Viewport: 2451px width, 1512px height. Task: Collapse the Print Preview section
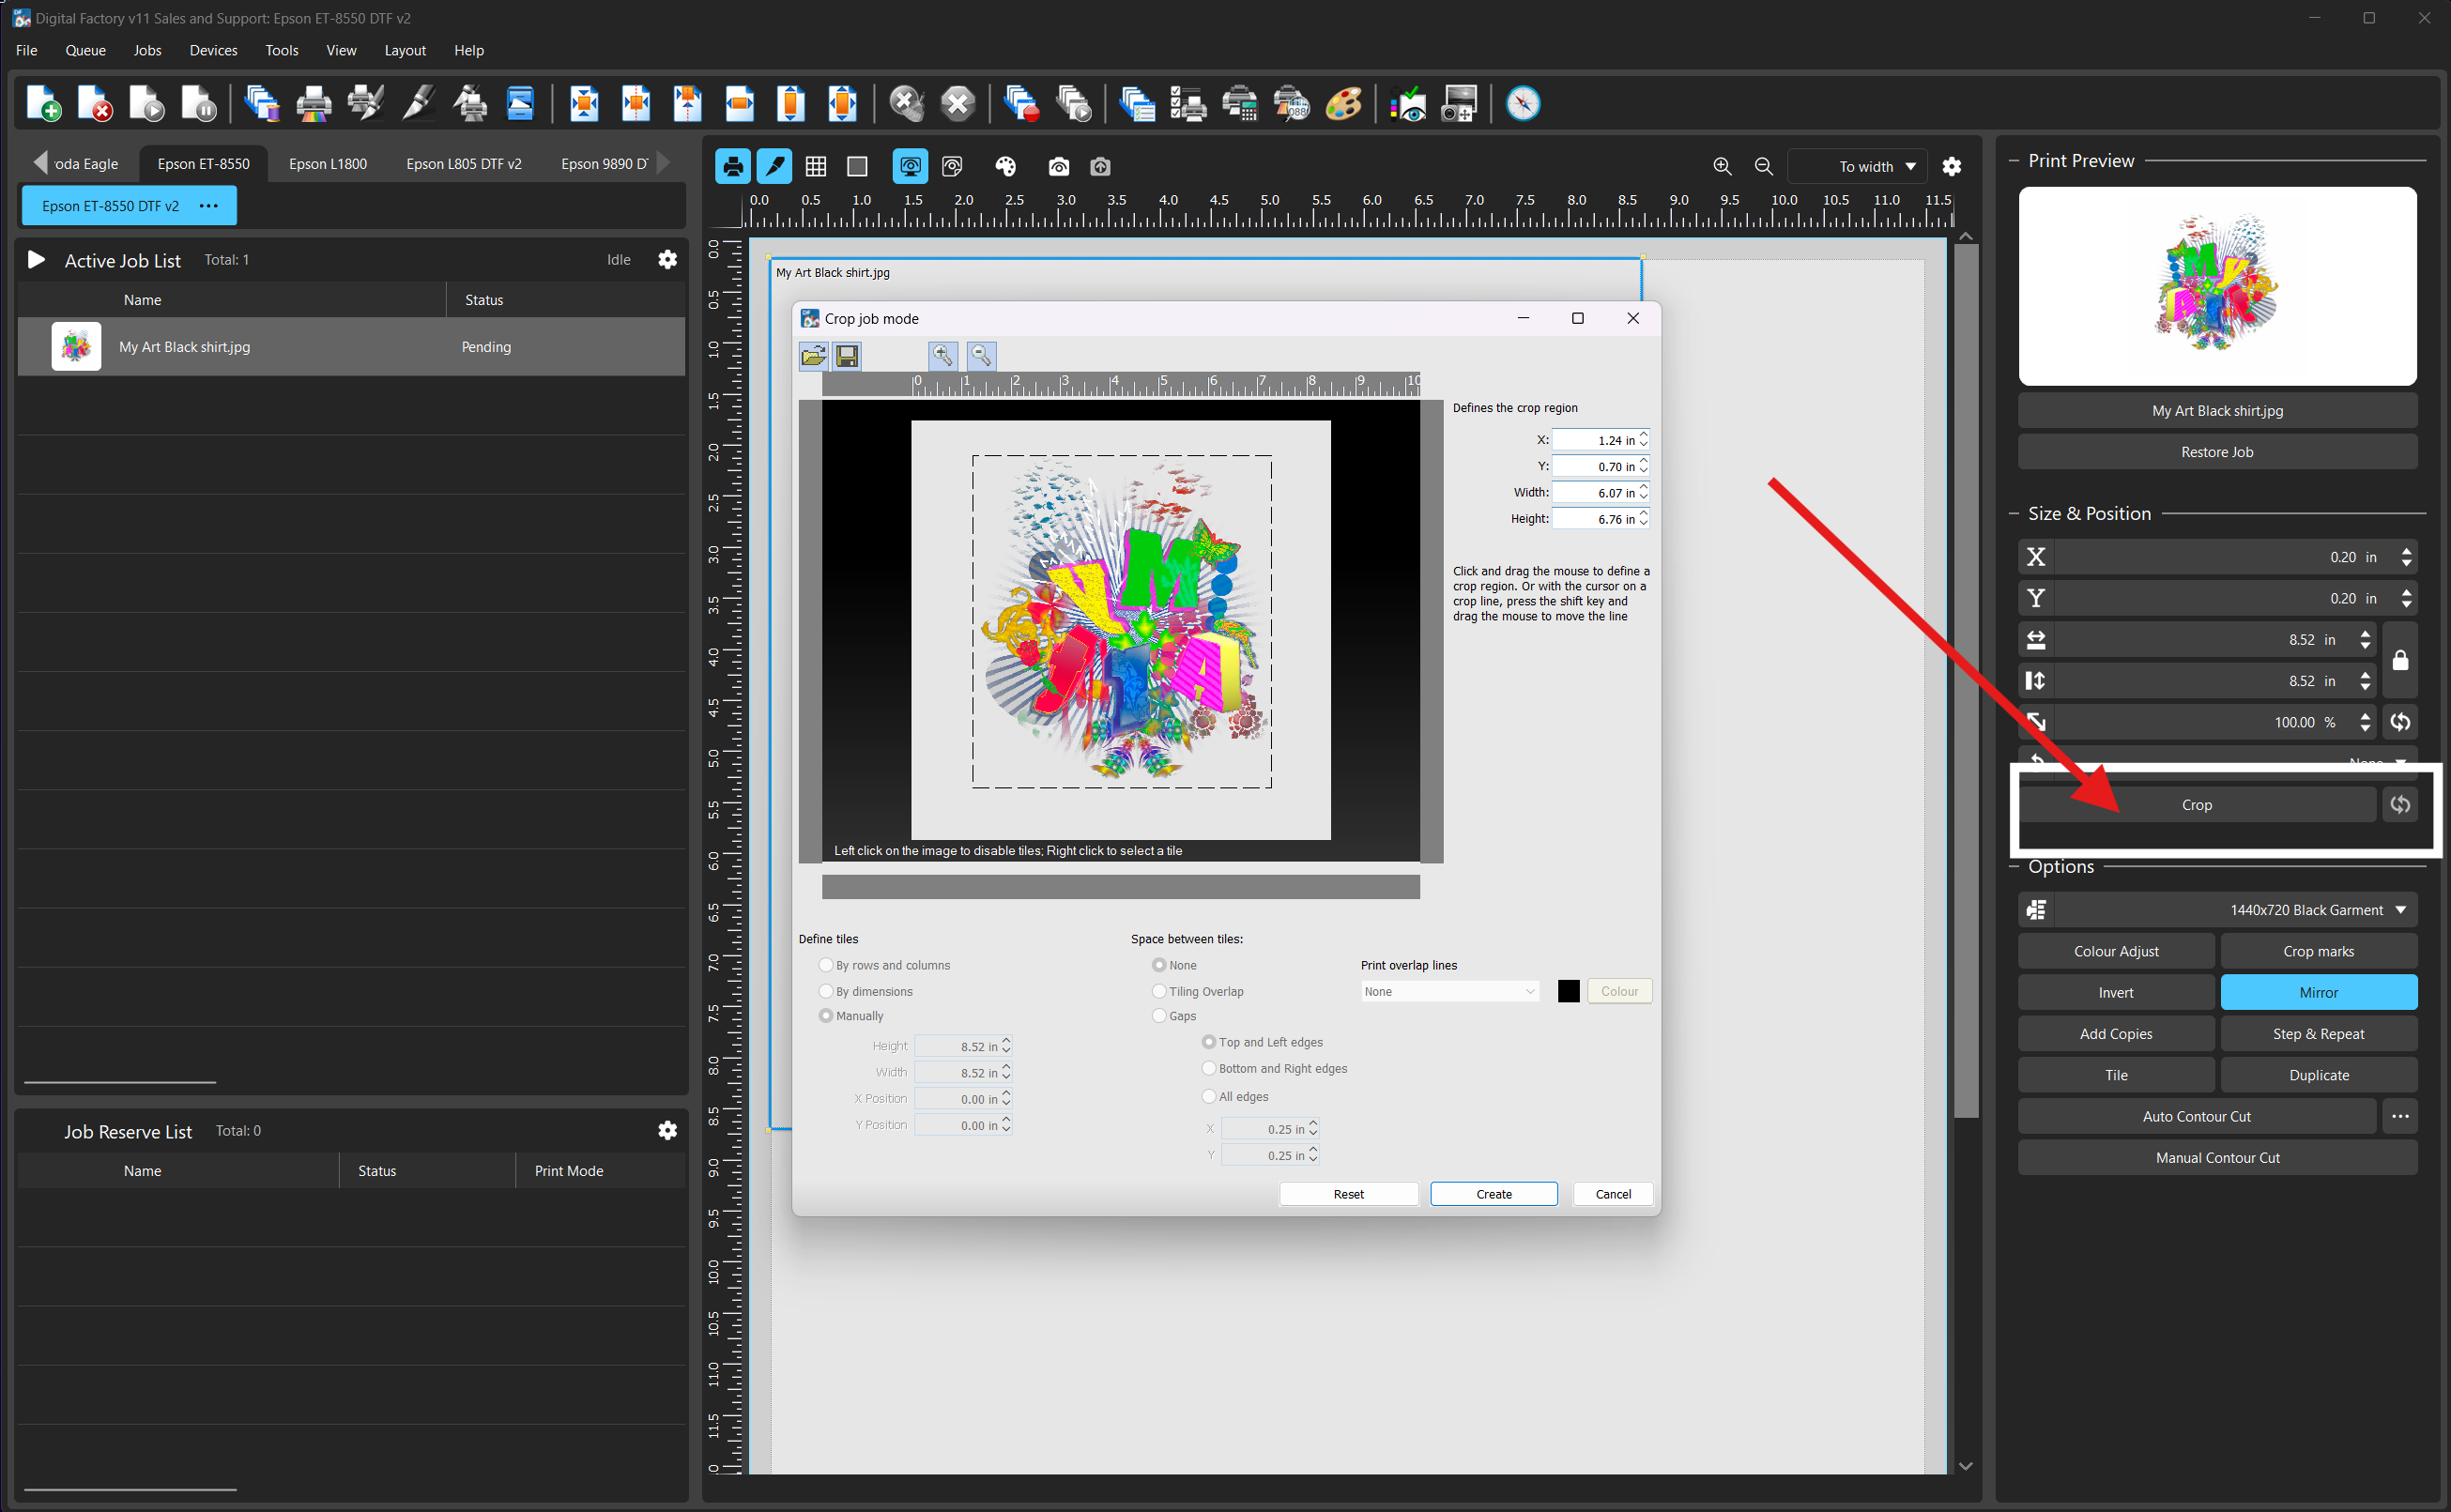coord(2014,161)
